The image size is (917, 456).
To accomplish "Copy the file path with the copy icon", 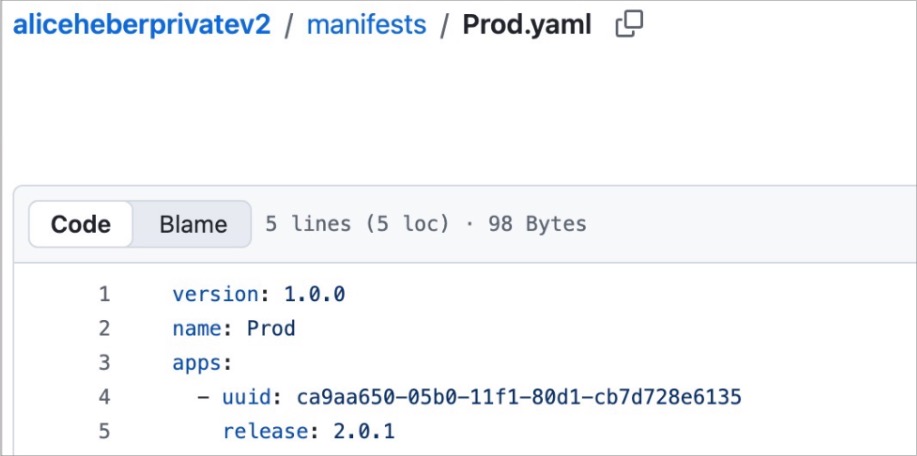I will pos(629,25).
